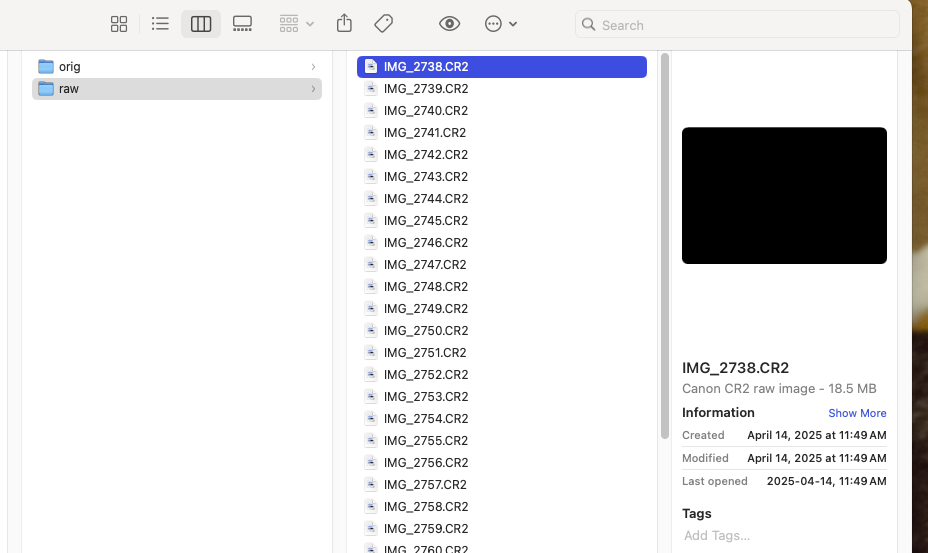Viewport: 928px width, 553px height.
Task: Select file IMG_2738.CR2
Action: 501,66
